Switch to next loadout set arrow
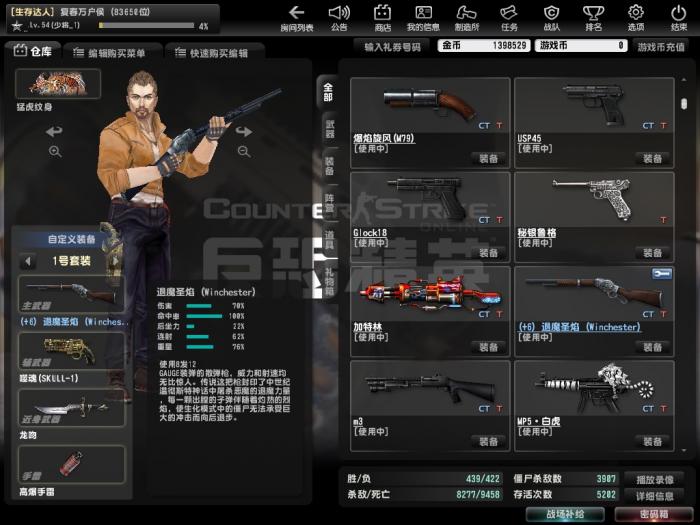This screenshot has height=525, width=700. click(x=115, y=261)
